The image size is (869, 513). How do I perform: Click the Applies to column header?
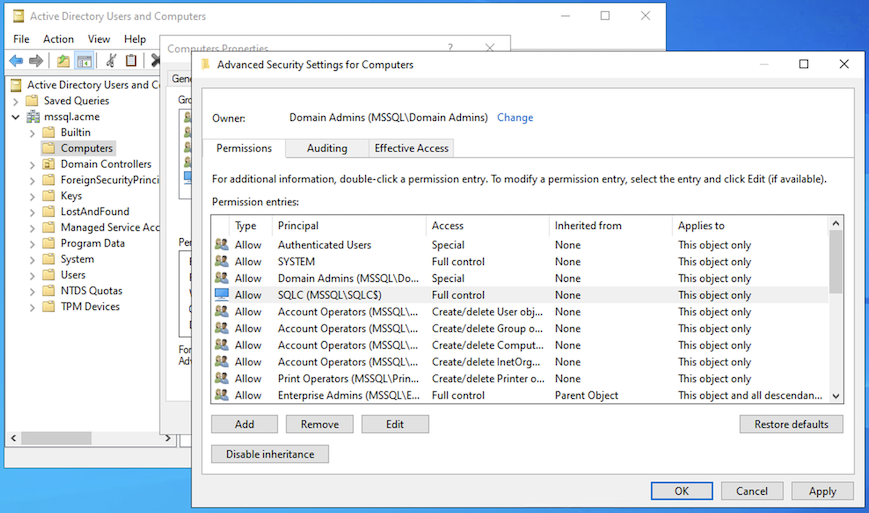coord(750,225)
